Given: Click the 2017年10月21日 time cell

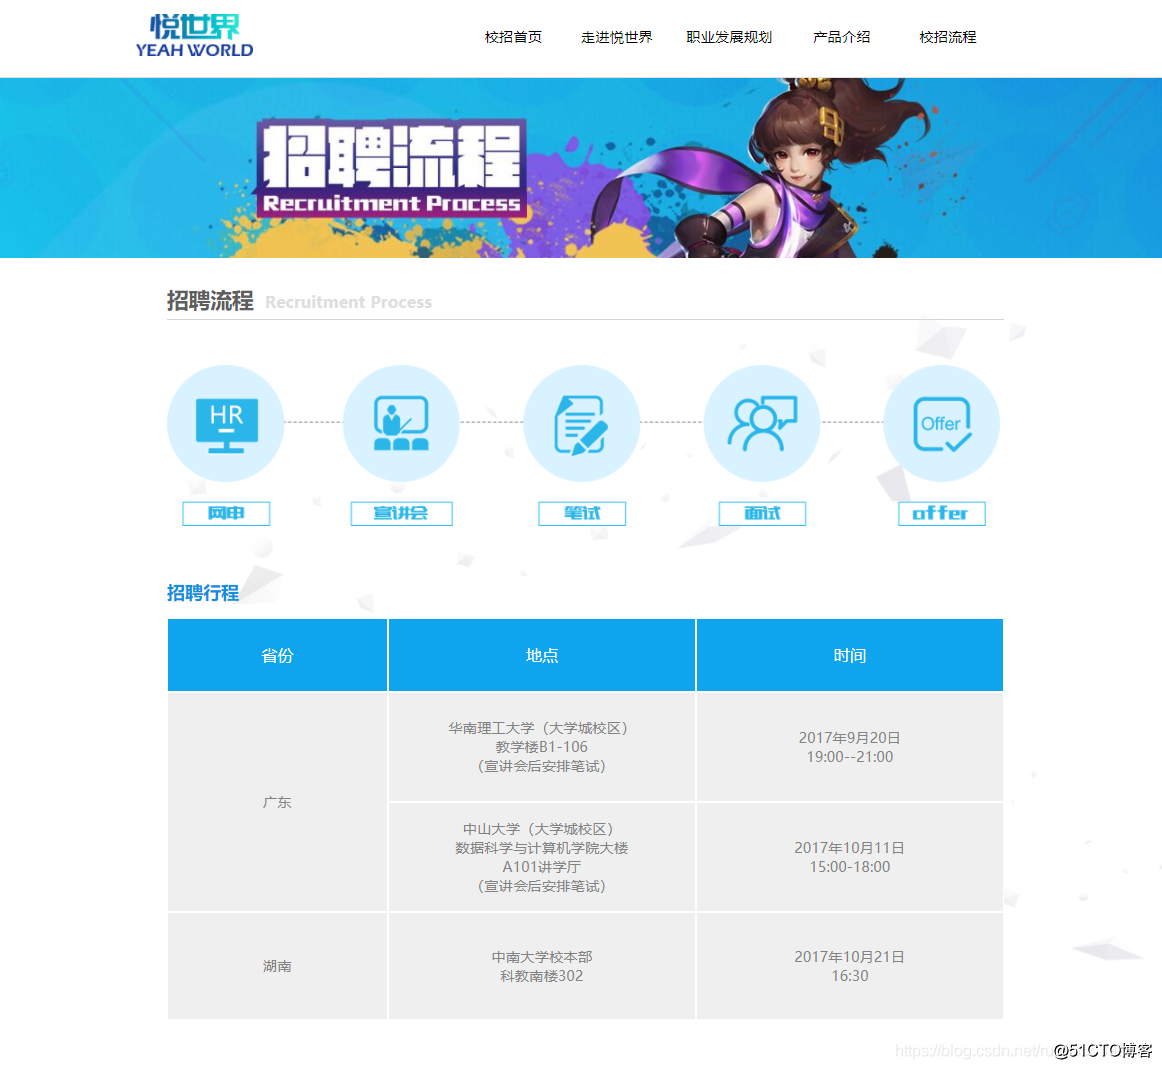Looking at the screenshot, I should tap(850, 966).
